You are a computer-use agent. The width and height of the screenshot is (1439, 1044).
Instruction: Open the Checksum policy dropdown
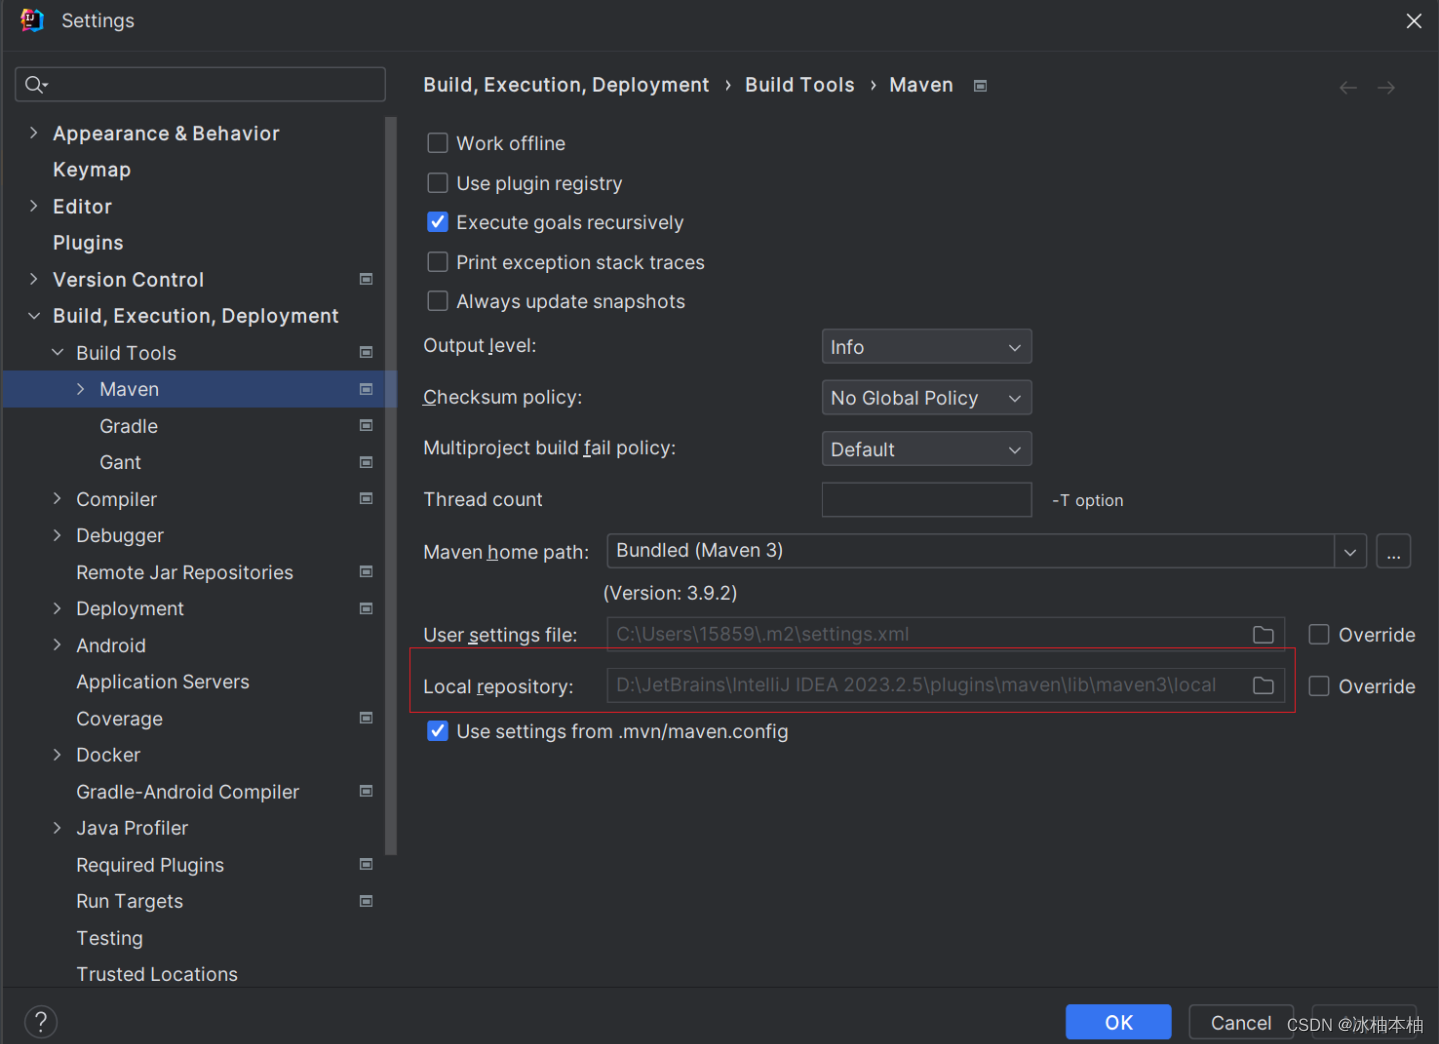(x=926, y=398)
